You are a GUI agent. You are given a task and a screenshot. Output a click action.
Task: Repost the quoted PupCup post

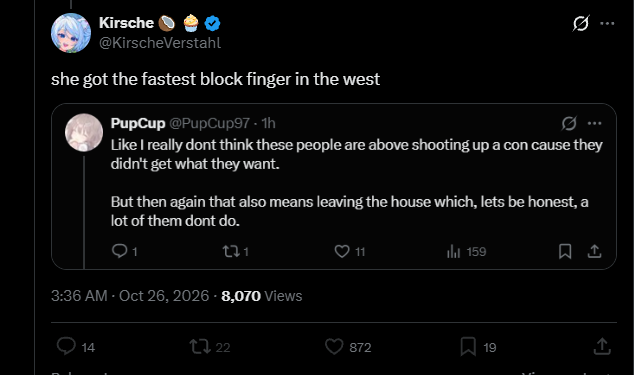pyautogui.click(x=236, y=251)
